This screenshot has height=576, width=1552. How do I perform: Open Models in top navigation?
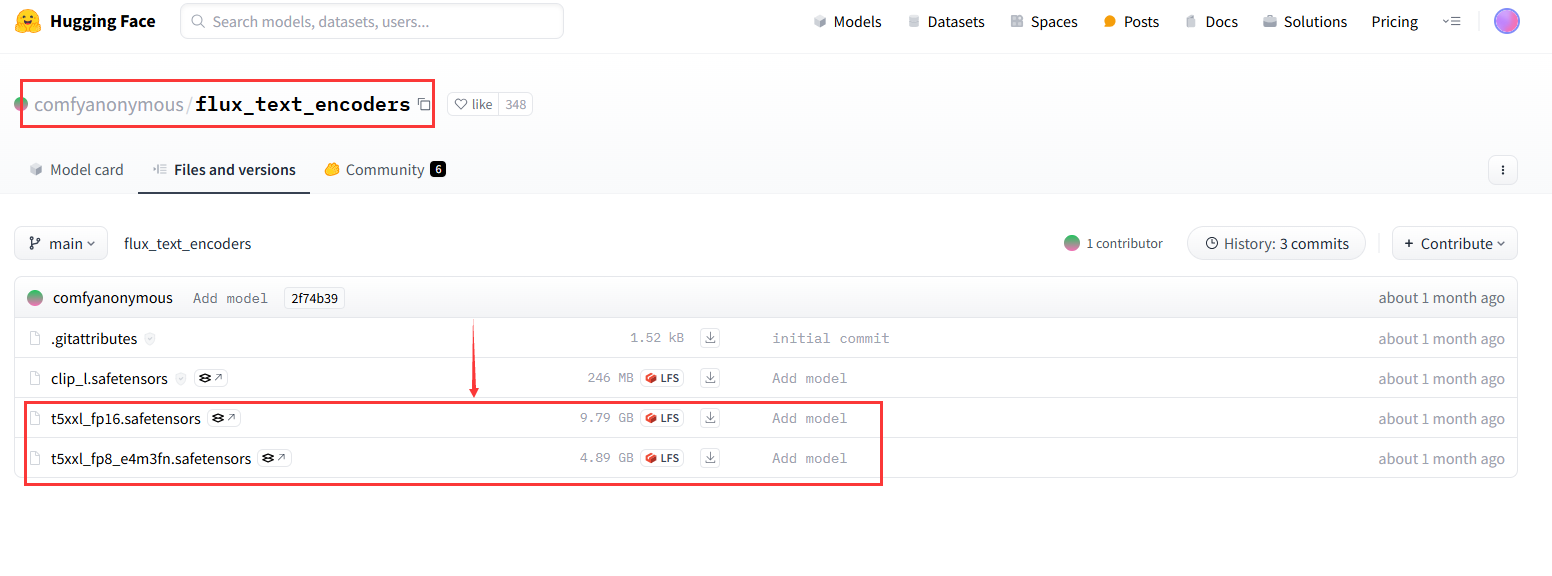(x=847, y=22)
